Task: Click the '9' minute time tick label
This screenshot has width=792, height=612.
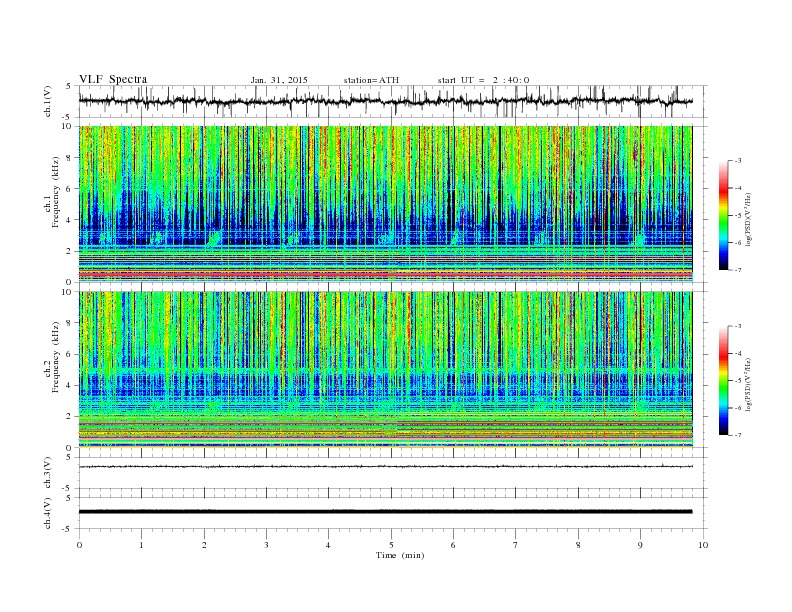Action: [640, 545]
